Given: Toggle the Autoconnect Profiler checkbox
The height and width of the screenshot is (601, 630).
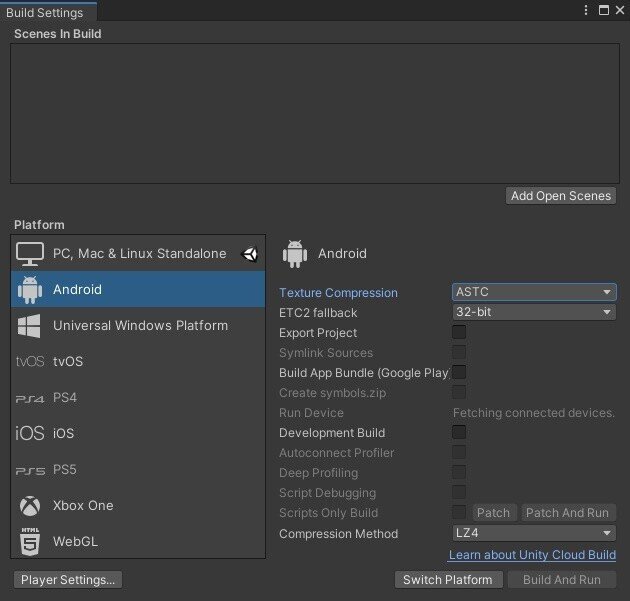Looking at the screenshot, I should pyautogui.click(x=459, y=452).
